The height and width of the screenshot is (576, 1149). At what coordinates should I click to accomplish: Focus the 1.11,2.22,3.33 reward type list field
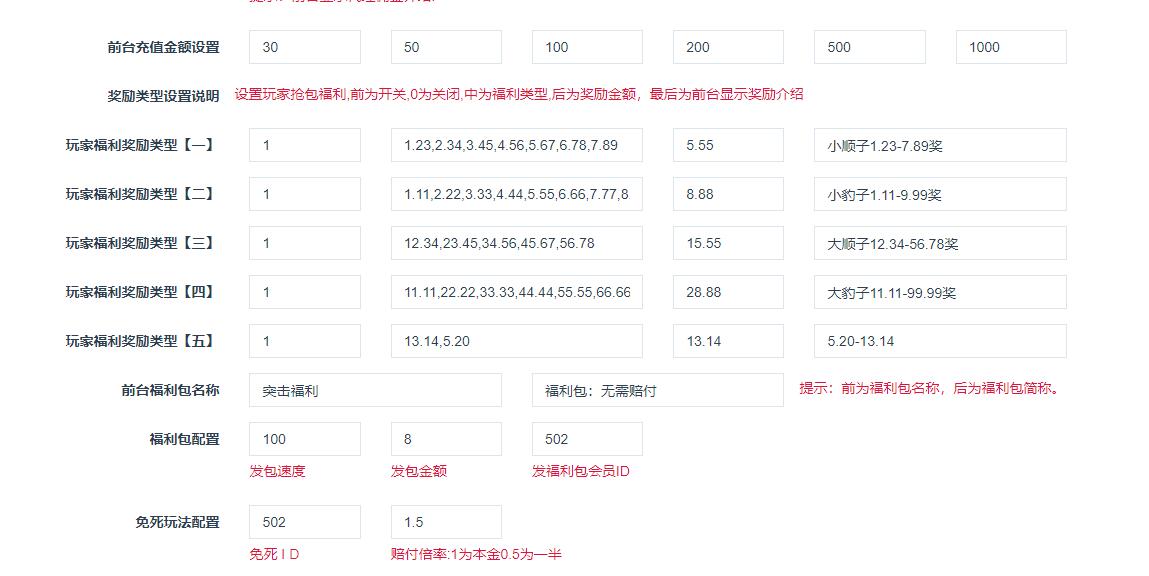[x=517, y=194]
